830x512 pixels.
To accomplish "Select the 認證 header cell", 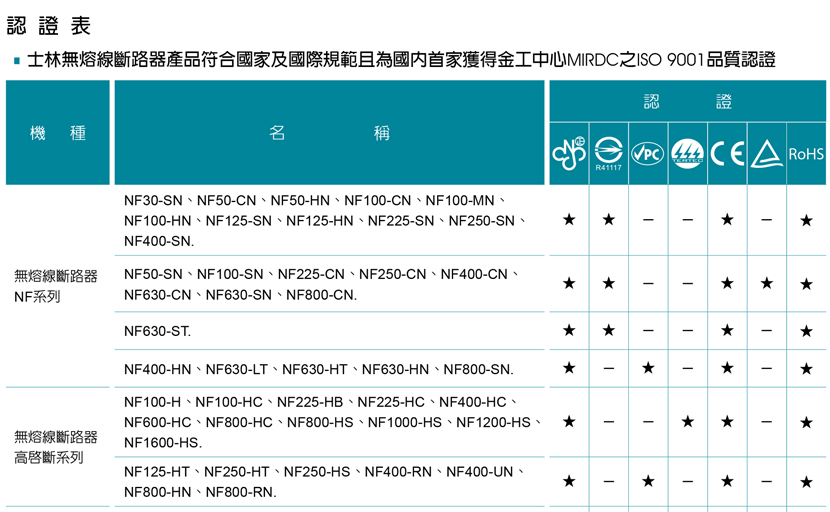I will [x=688, y=101].
